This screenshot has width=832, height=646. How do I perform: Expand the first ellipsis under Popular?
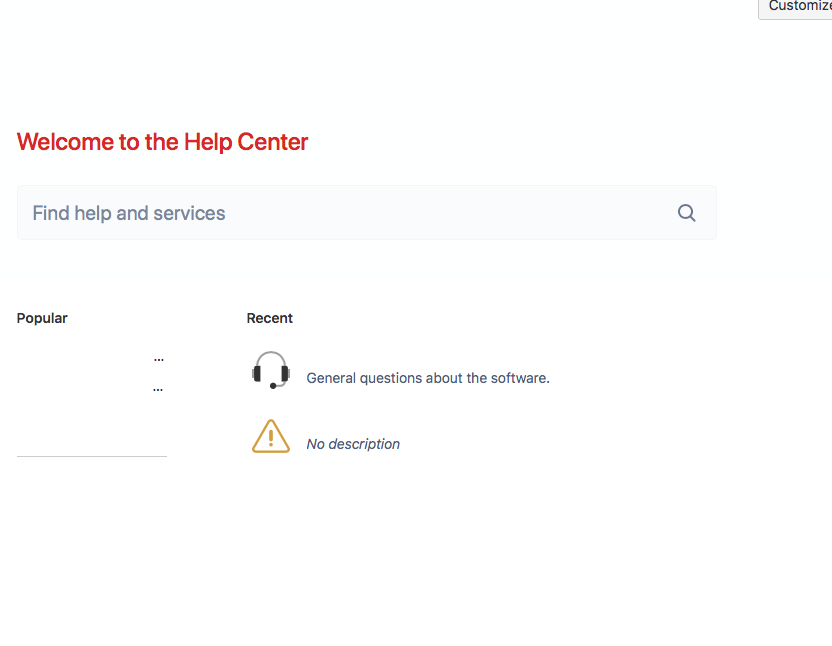tap(158, 358)
